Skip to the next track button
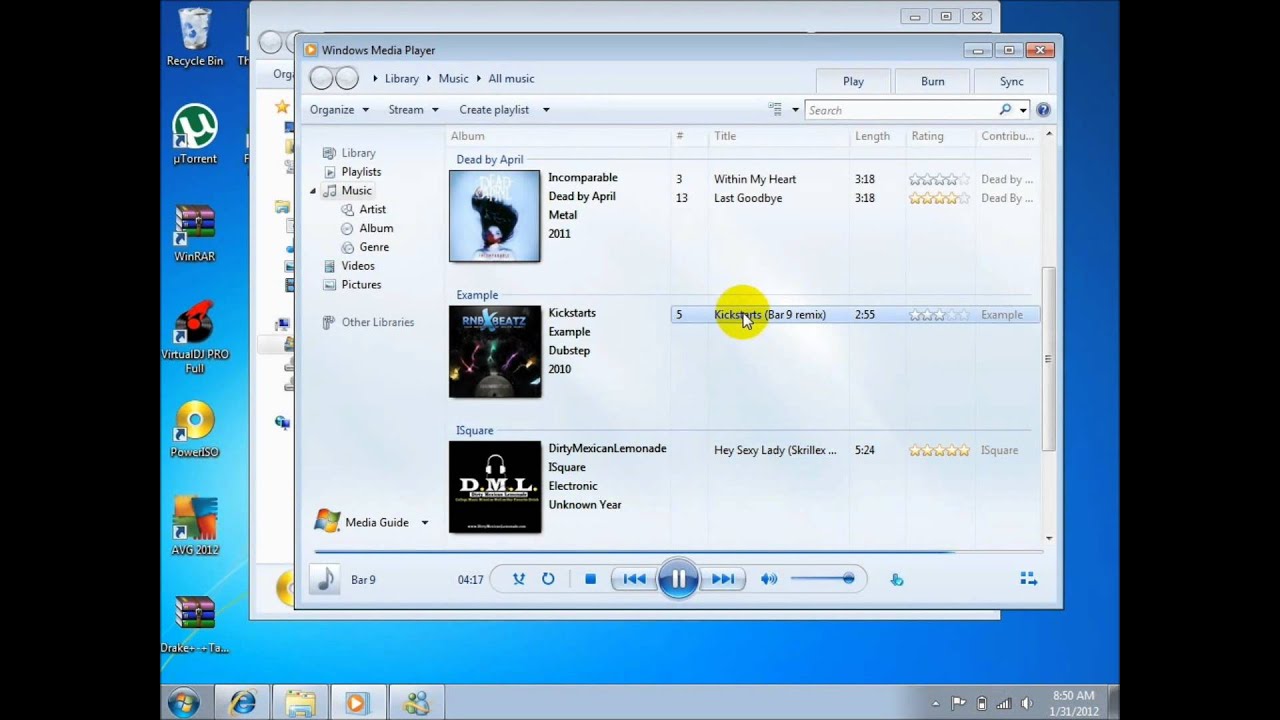Viewport: 1280px width, 720px height. (723, 579)
